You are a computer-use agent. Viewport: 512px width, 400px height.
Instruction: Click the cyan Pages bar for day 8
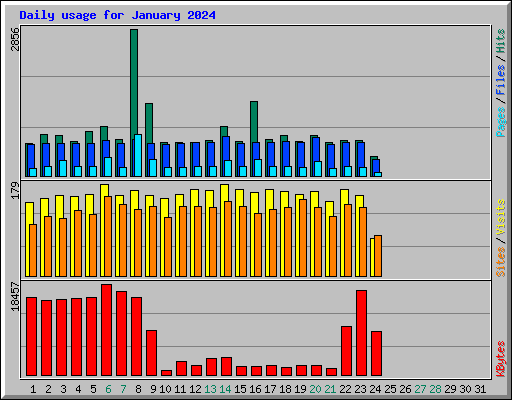coord(138,156)
